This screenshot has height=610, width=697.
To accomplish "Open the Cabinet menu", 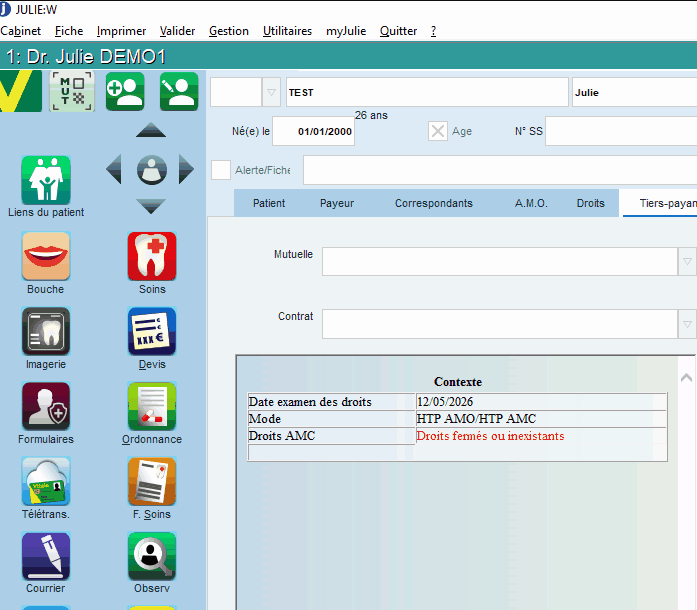I will pos(20,31).
